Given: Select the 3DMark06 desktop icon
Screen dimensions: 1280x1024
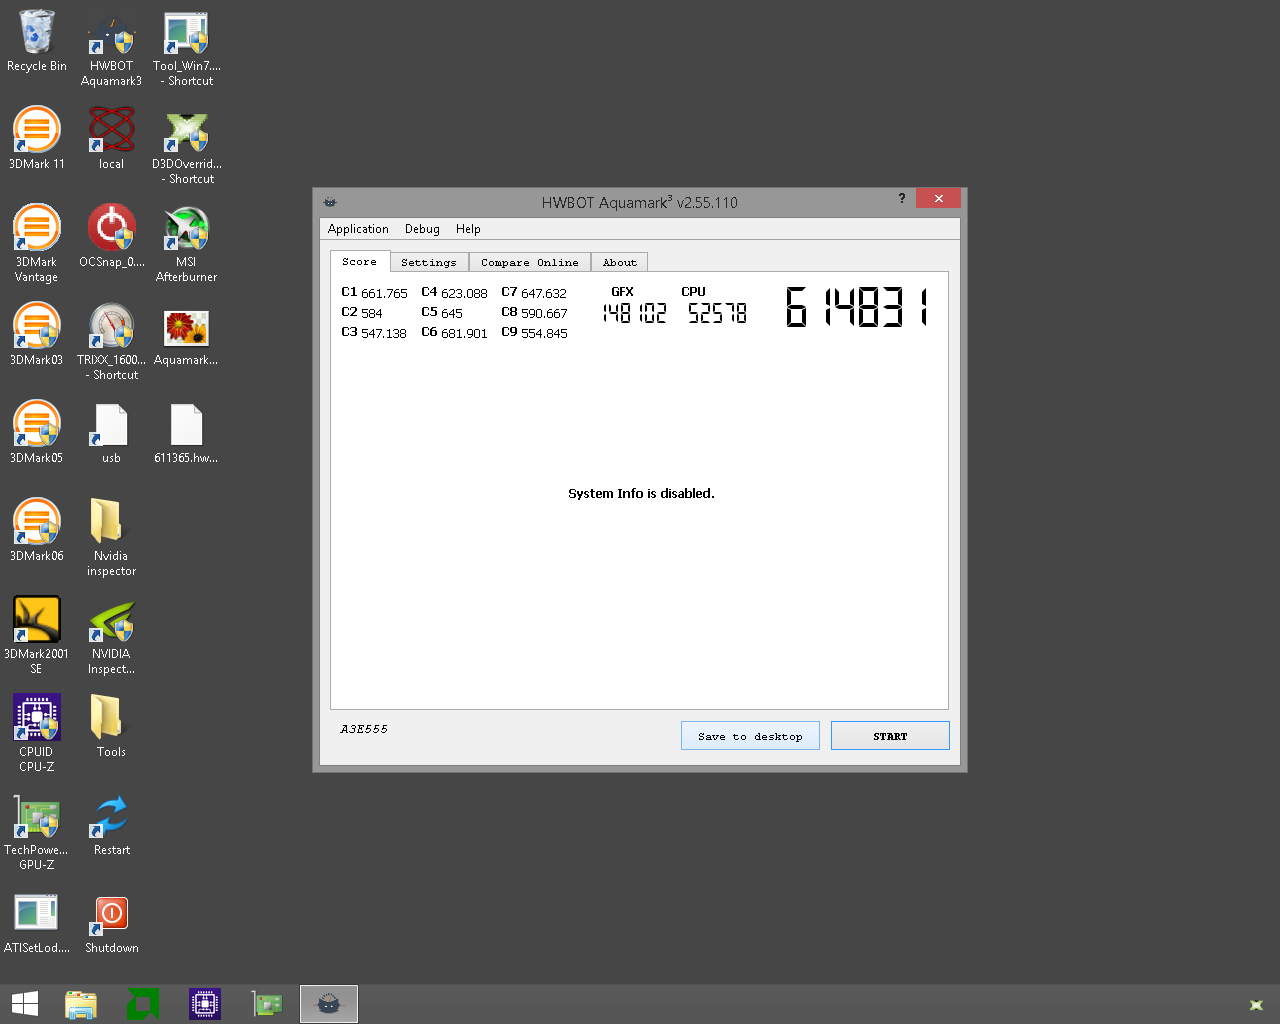Looking at the screenshot, I should [37, 530].
